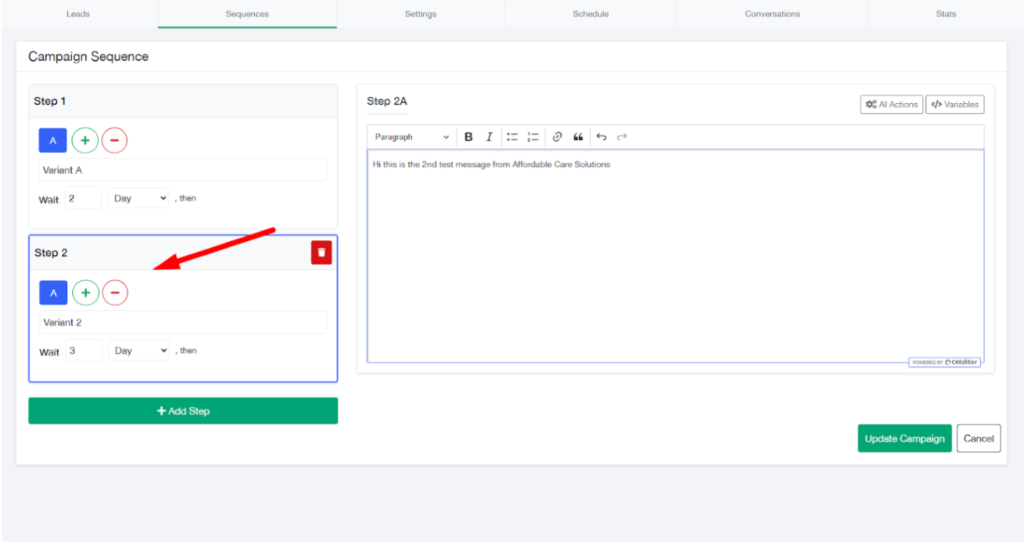Click the Update Campaign button
1024x542 pixels.
point(904,438)
